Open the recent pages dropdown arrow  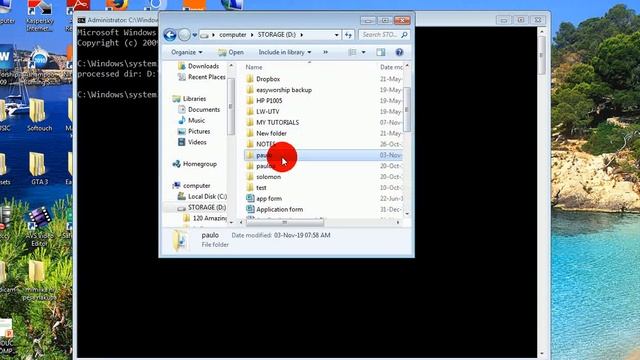[195, 35]
